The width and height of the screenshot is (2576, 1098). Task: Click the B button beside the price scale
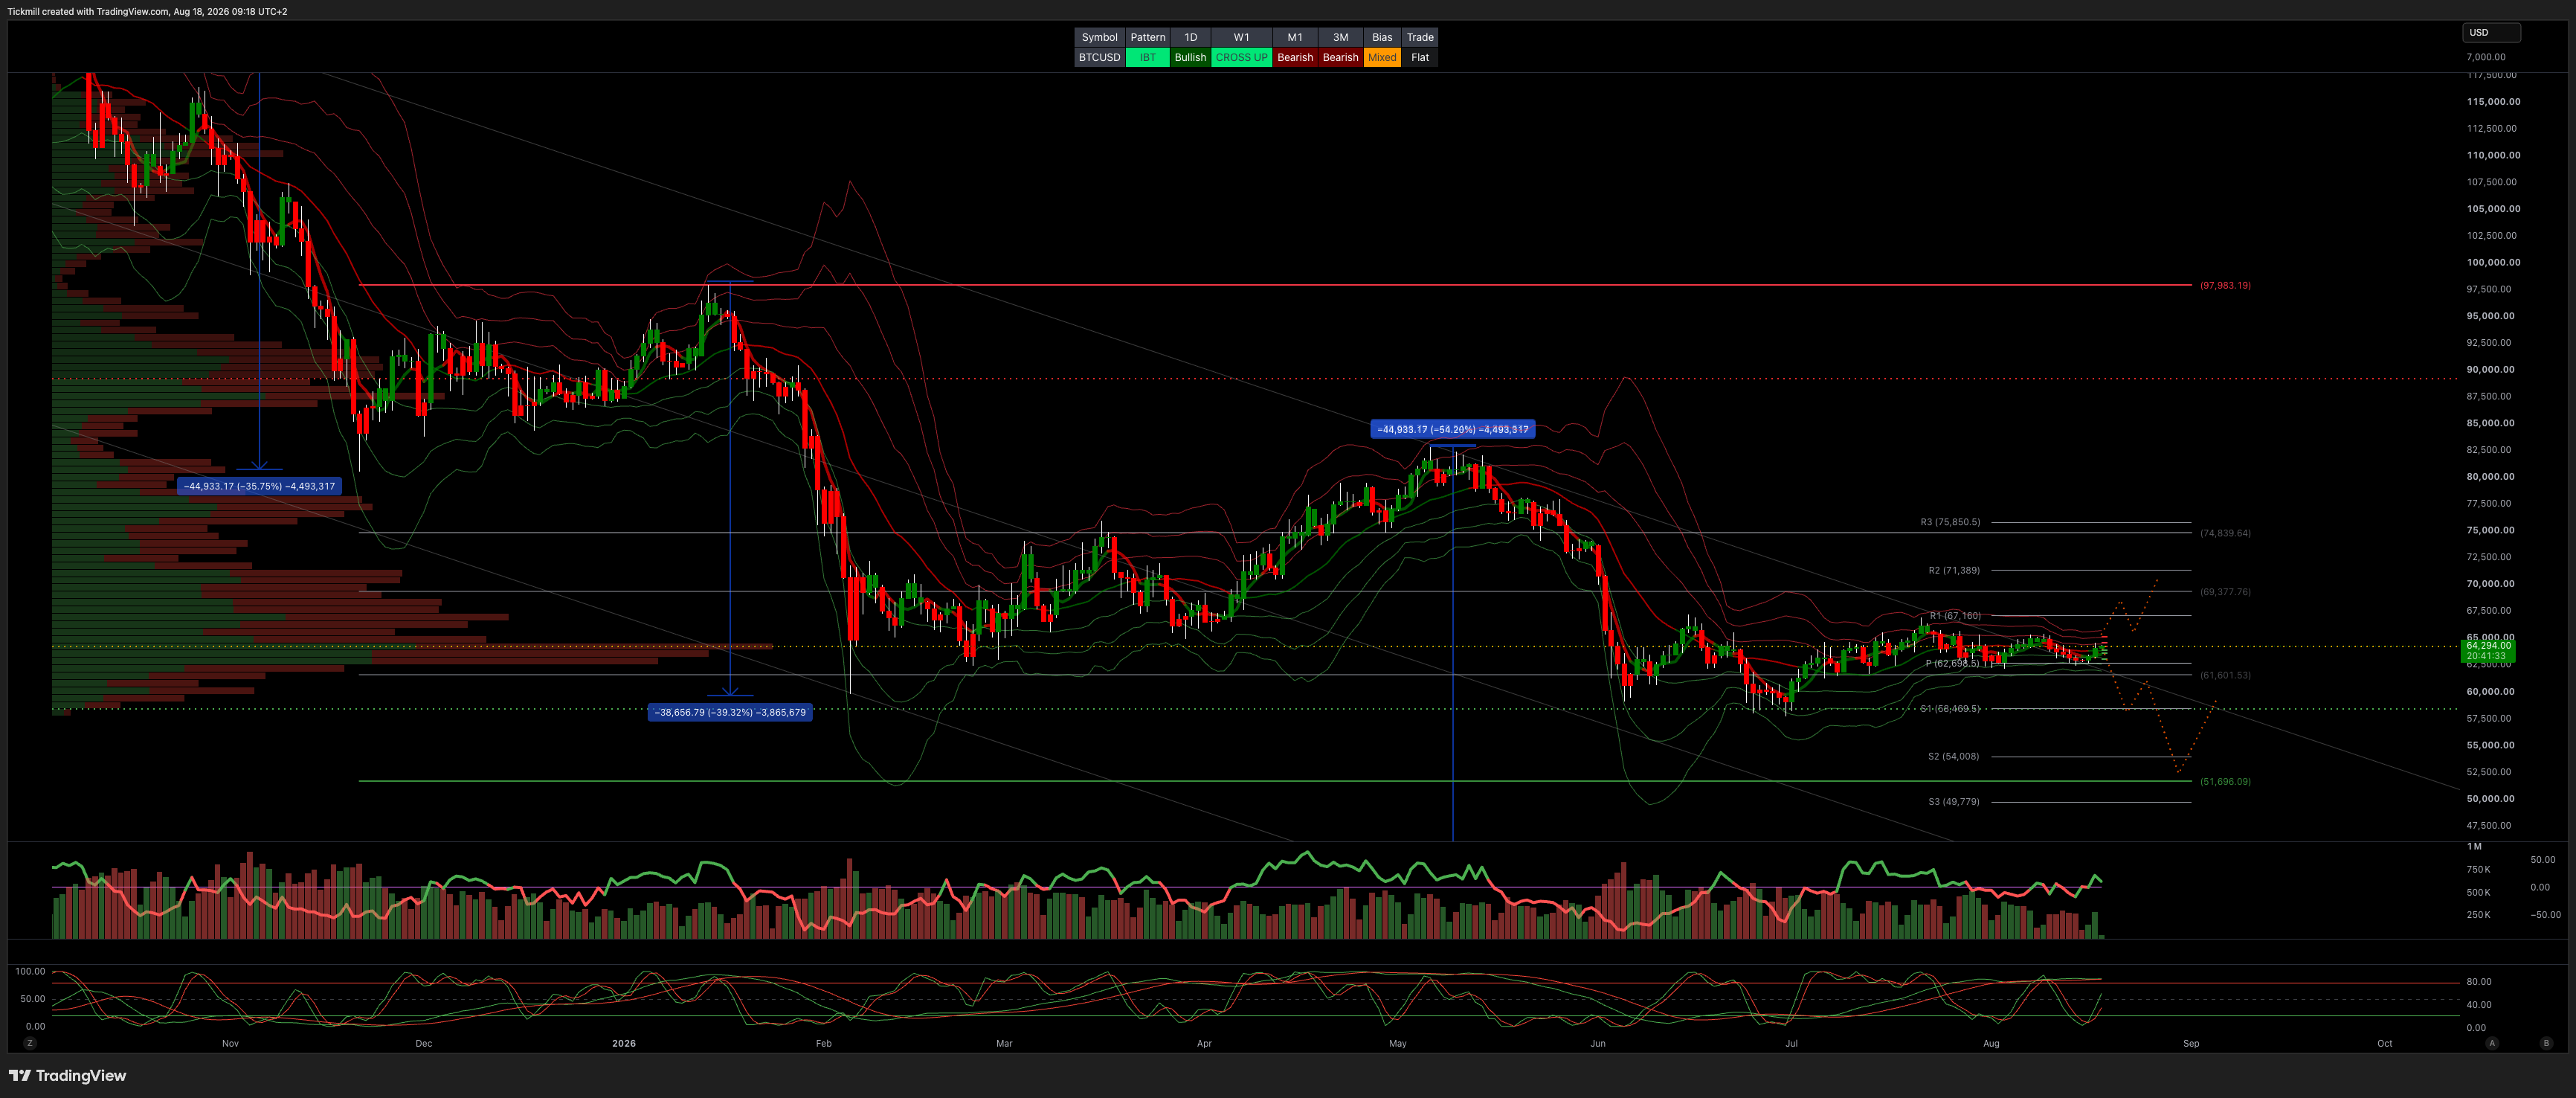tap(2546, 1043)
